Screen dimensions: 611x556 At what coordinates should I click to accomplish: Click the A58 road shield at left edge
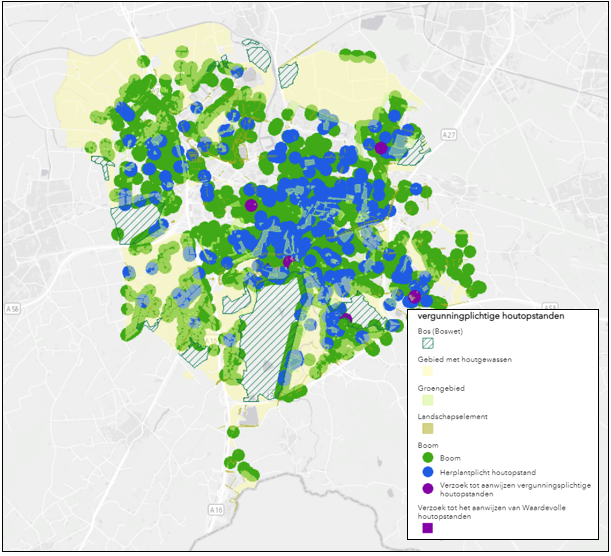click(12, 309)
